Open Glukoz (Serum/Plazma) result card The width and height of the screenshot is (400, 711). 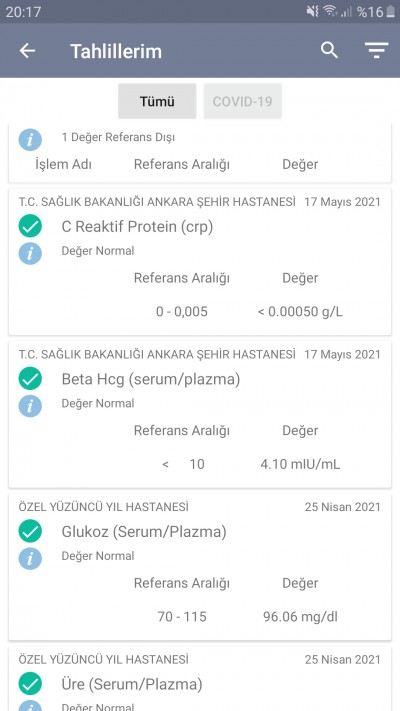point(200,567)
